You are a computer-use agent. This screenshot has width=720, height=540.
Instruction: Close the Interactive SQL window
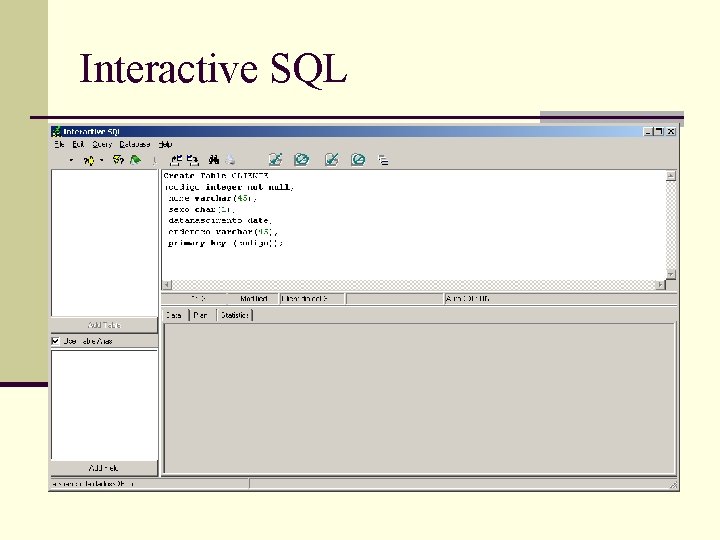[671, 132]
